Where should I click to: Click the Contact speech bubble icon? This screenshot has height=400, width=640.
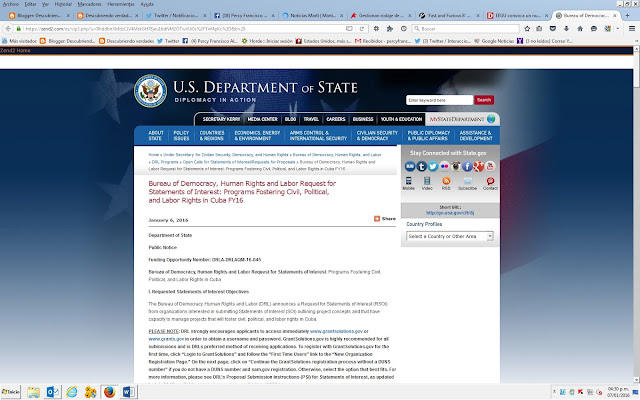point(490,181)
